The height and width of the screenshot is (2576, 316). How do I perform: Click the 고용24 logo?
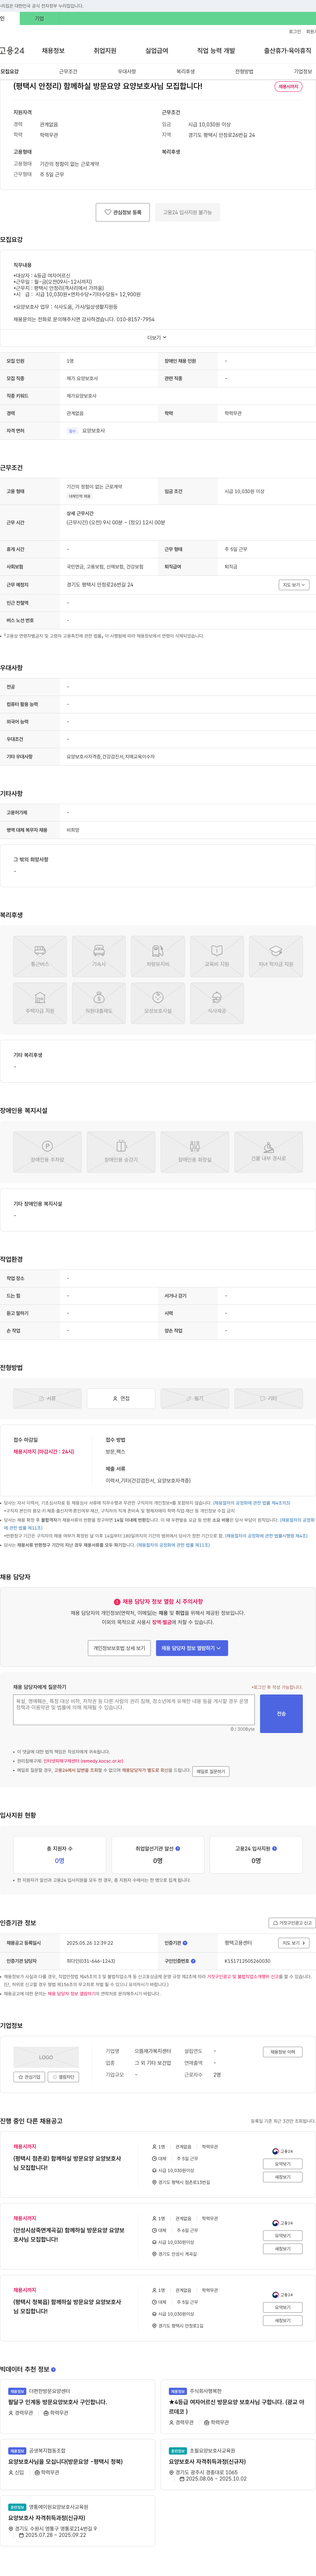12,51
